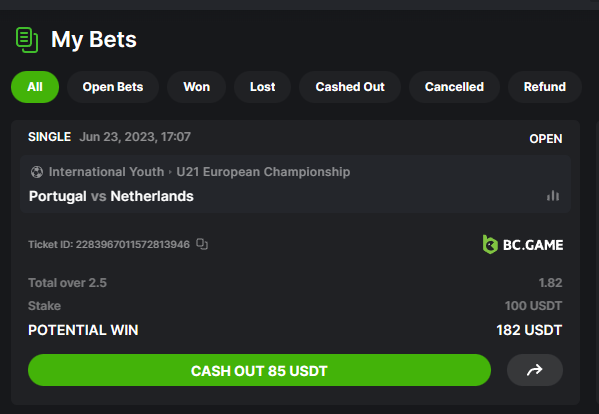Filter by Lost bets
Viewport: 599px width, 414px height.
[262, 87]
